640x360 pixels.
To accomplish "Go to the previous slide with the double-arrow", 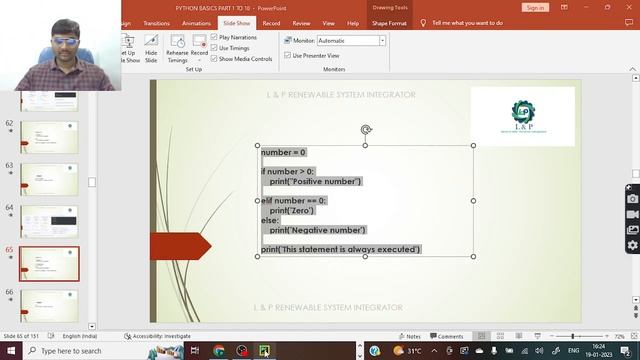I will pos(636,308).
